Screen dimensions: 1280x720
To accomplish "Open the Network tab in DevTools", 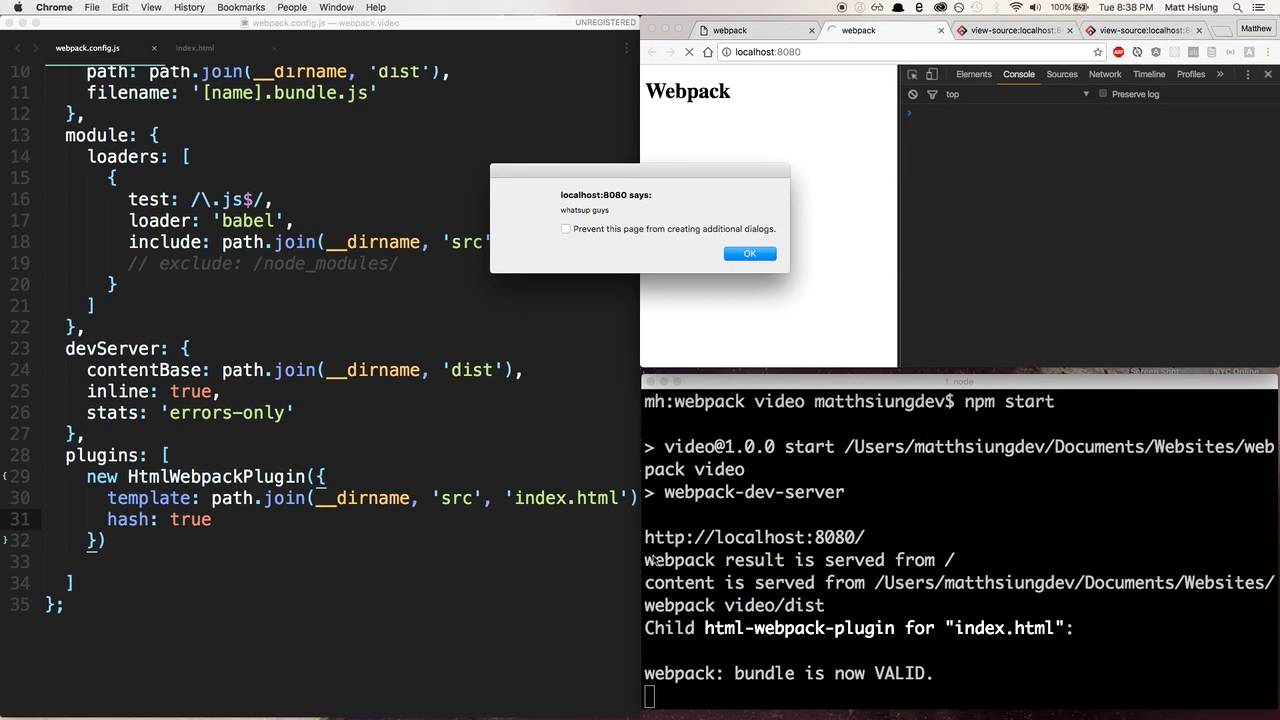I will (1105, 74).
